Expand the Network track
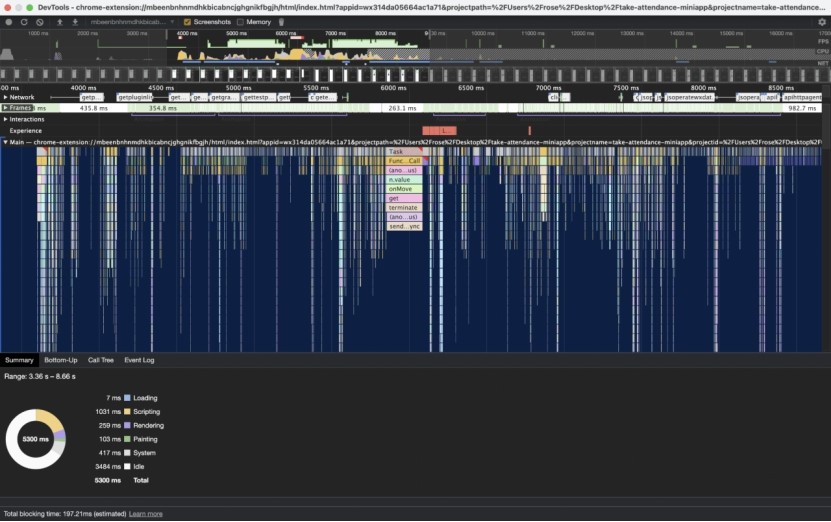Screen dimensions: 831x522 [5, 97]
